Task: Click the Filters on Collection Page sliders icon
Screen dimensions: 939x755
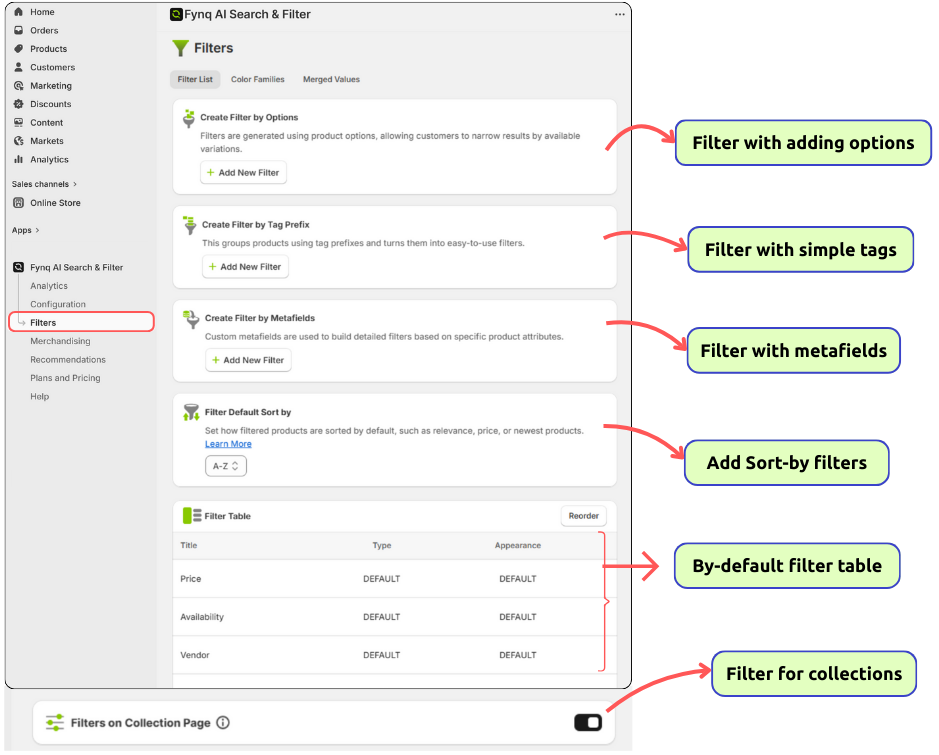Action: (55, 723)
